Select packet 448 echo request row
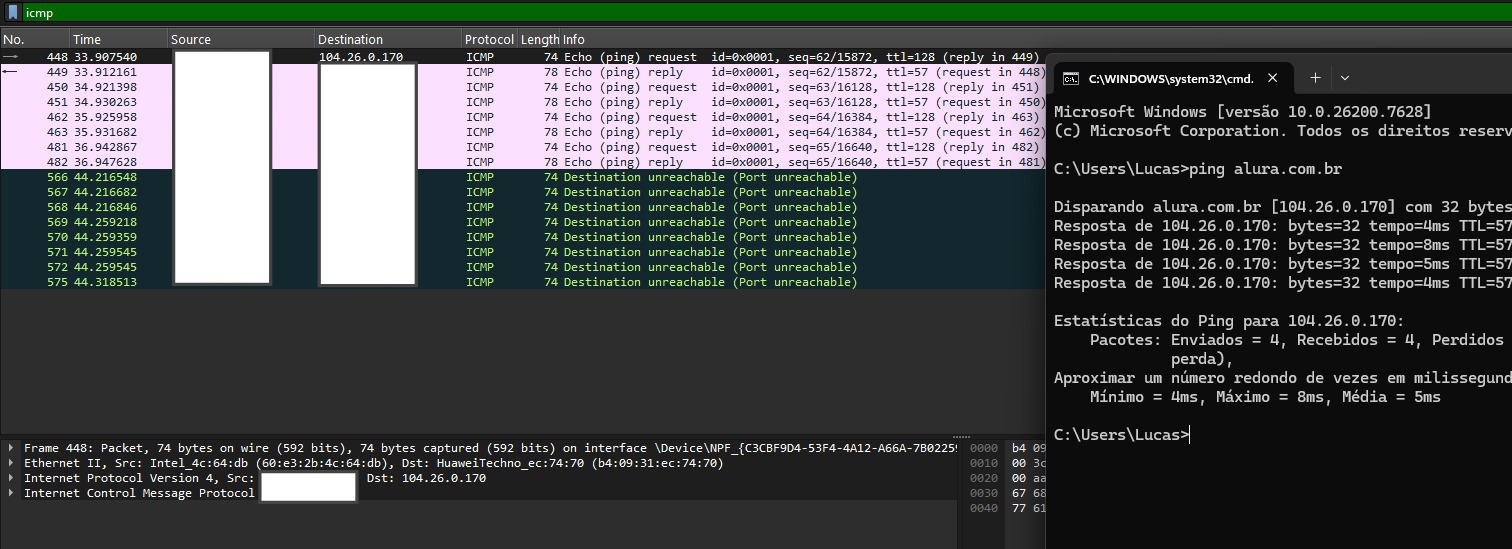 pyautogui.click(x=522, y=57)
